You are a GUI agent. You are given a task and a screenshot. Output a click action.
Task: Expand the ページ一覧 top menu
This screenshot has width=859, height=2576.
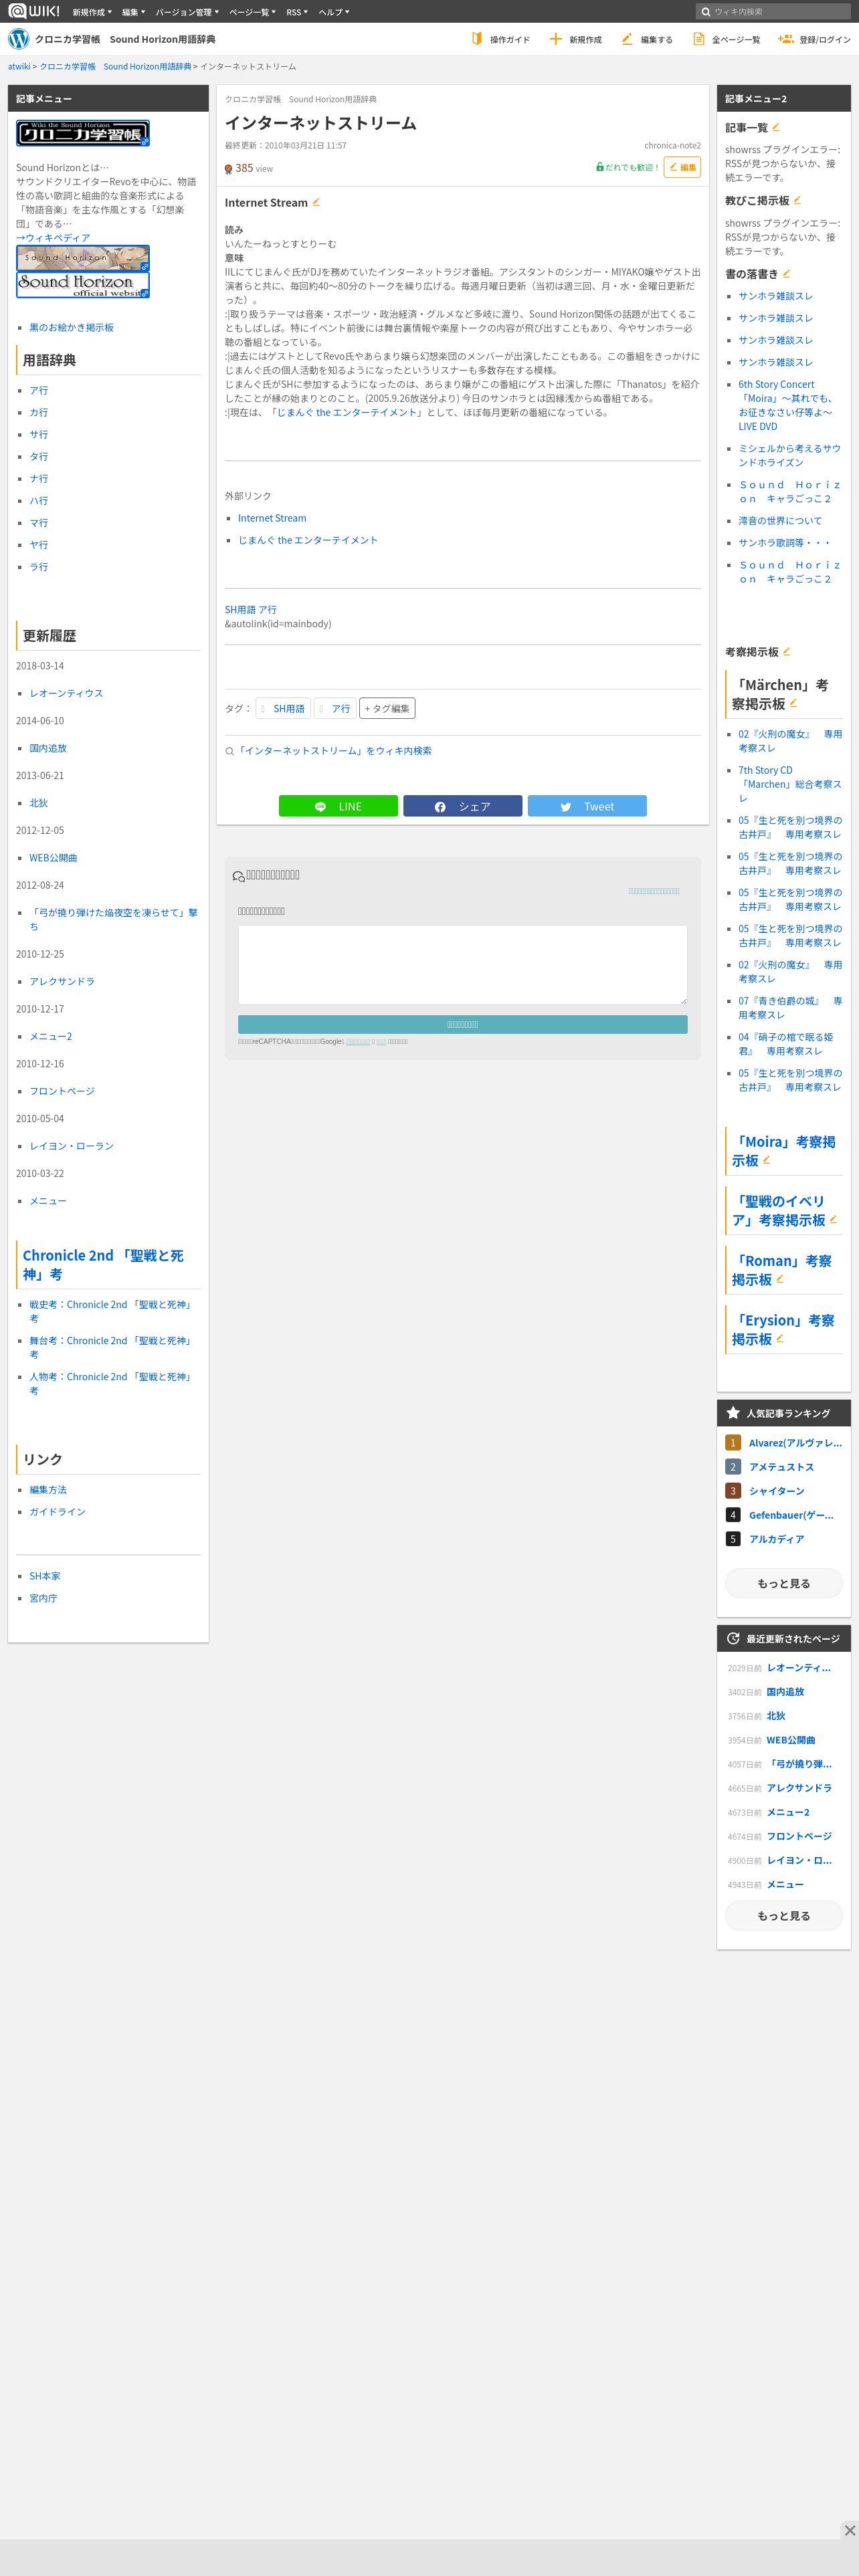coord(252,12)
